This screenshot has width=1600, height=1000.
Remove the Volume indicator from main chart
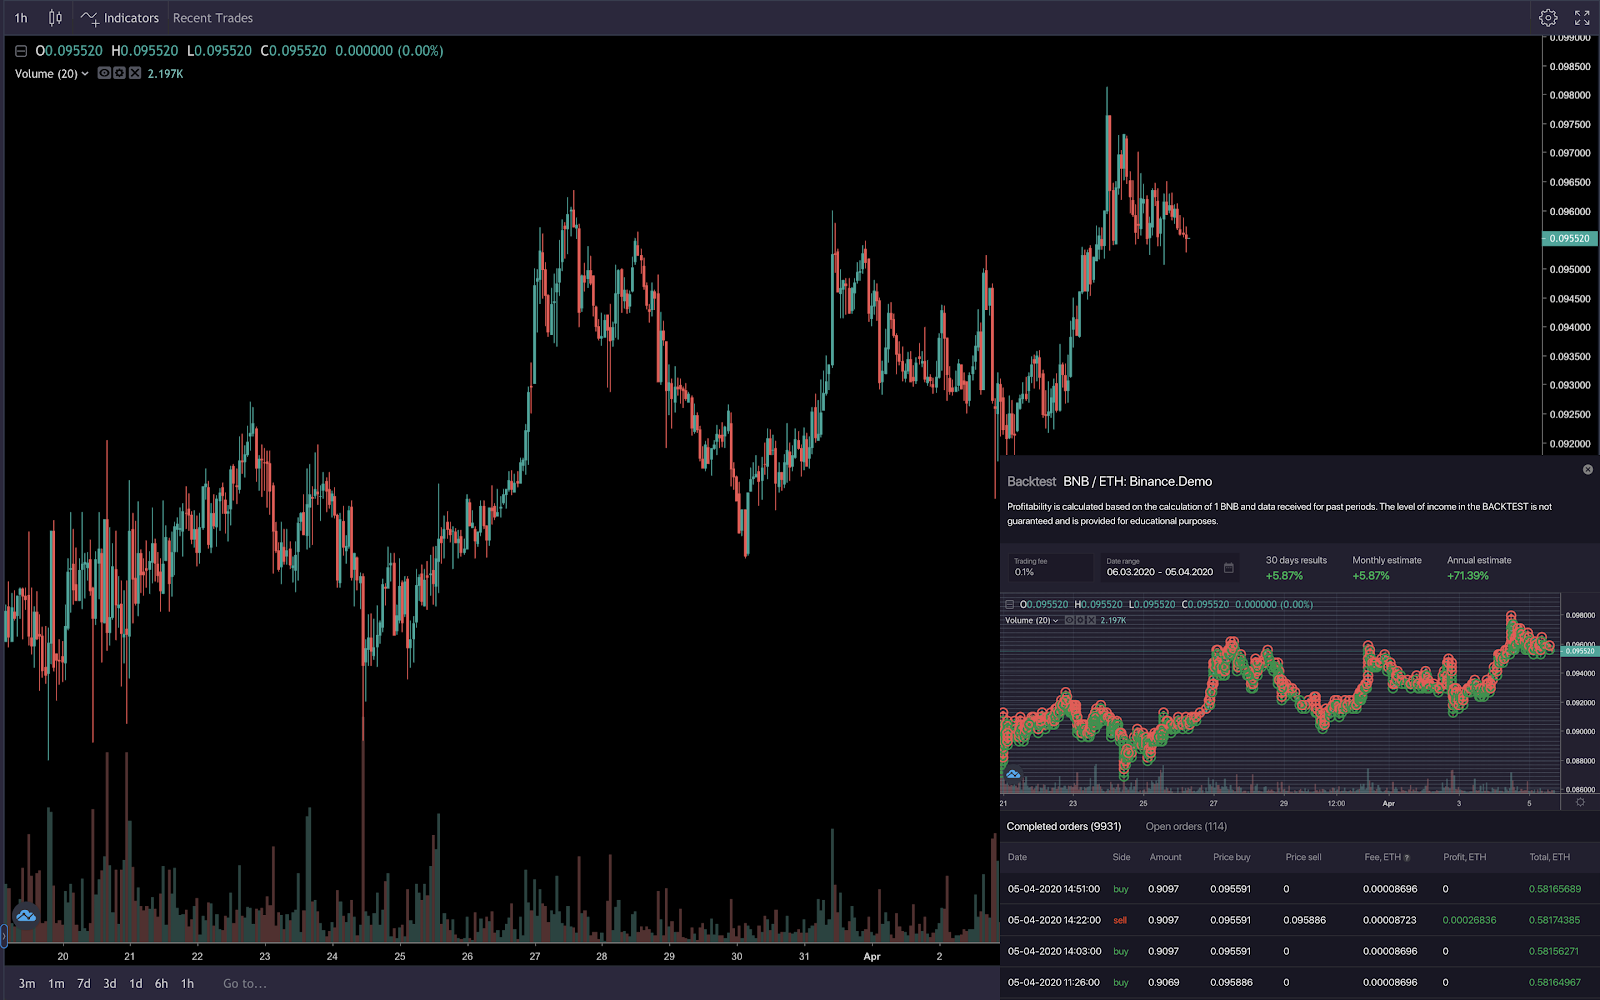tap(135, 73)
